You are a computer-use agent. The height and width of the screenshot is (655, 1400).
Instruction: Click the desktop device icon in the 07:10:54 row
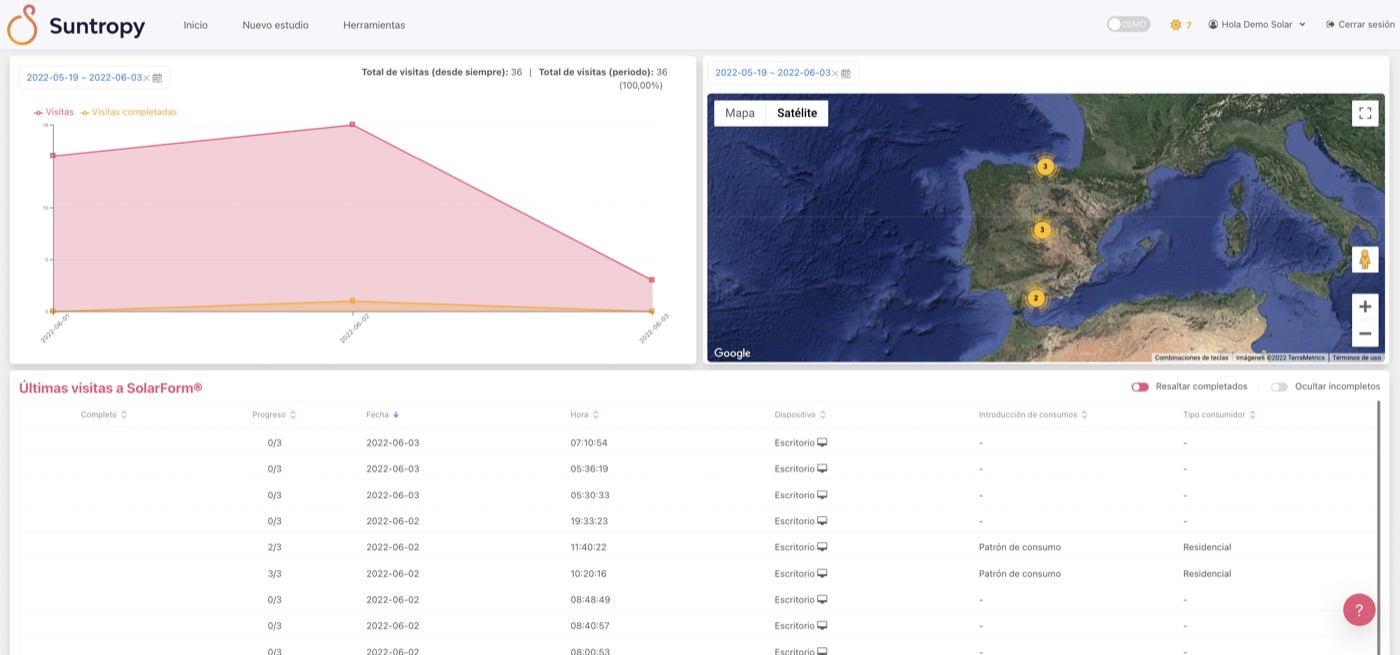(x=822, y=442)
